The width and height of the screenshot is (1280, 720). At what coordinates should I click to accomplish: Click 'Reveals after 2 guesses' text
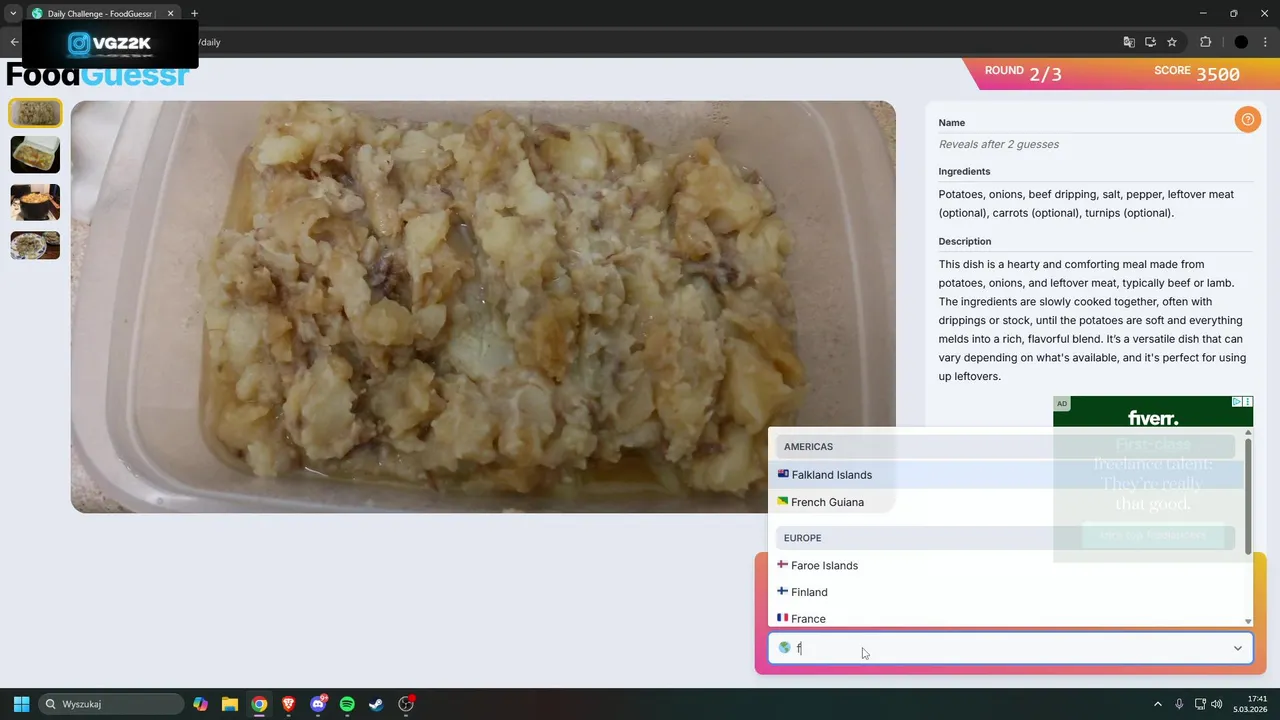[x=999, y=144]
